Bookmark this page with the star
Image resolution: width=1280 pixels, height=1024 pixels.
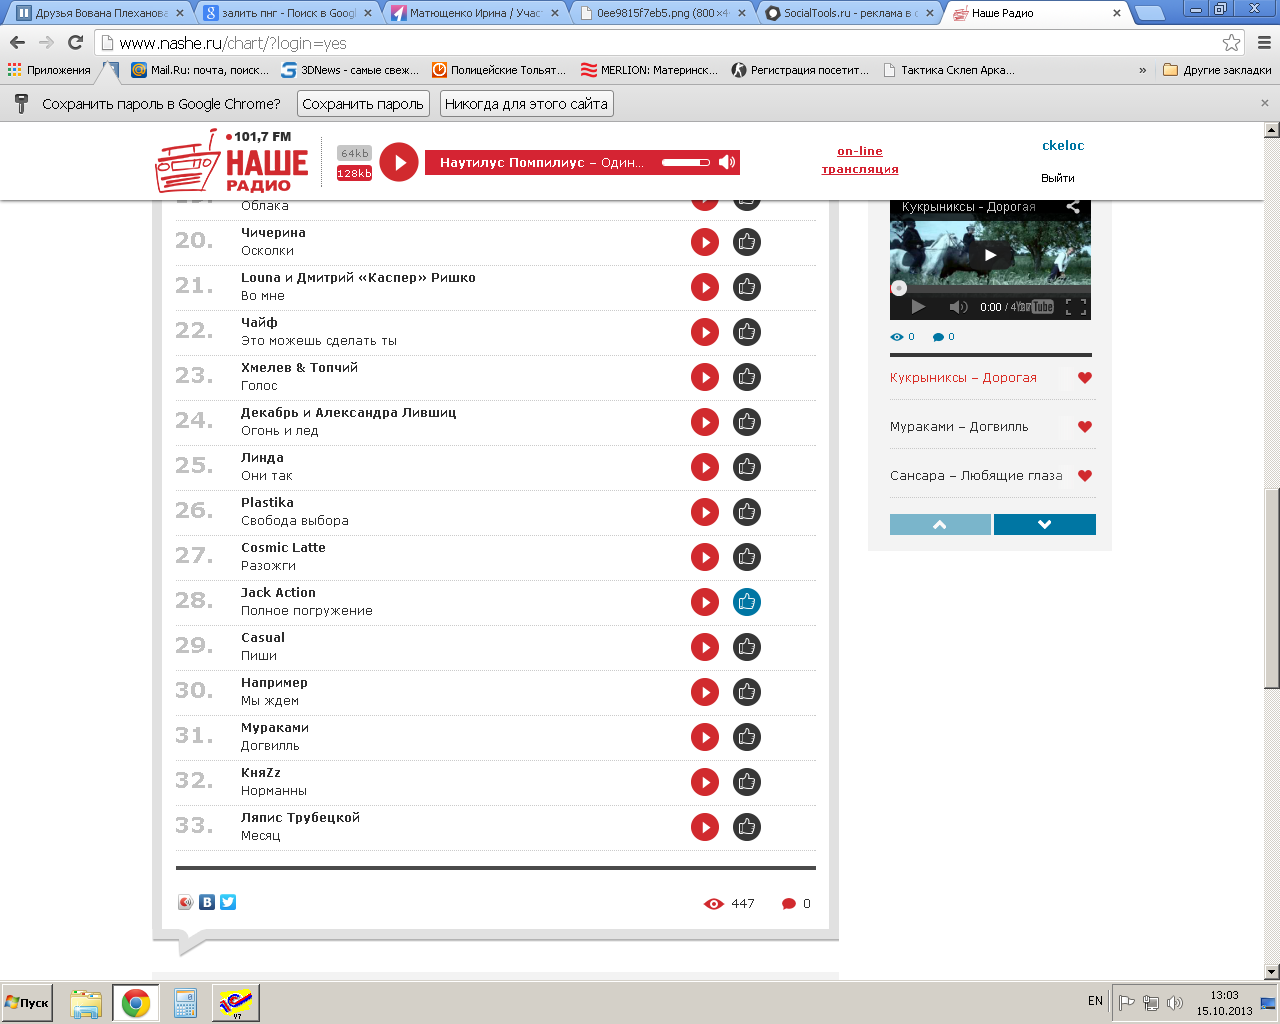tap(1232, 43)
